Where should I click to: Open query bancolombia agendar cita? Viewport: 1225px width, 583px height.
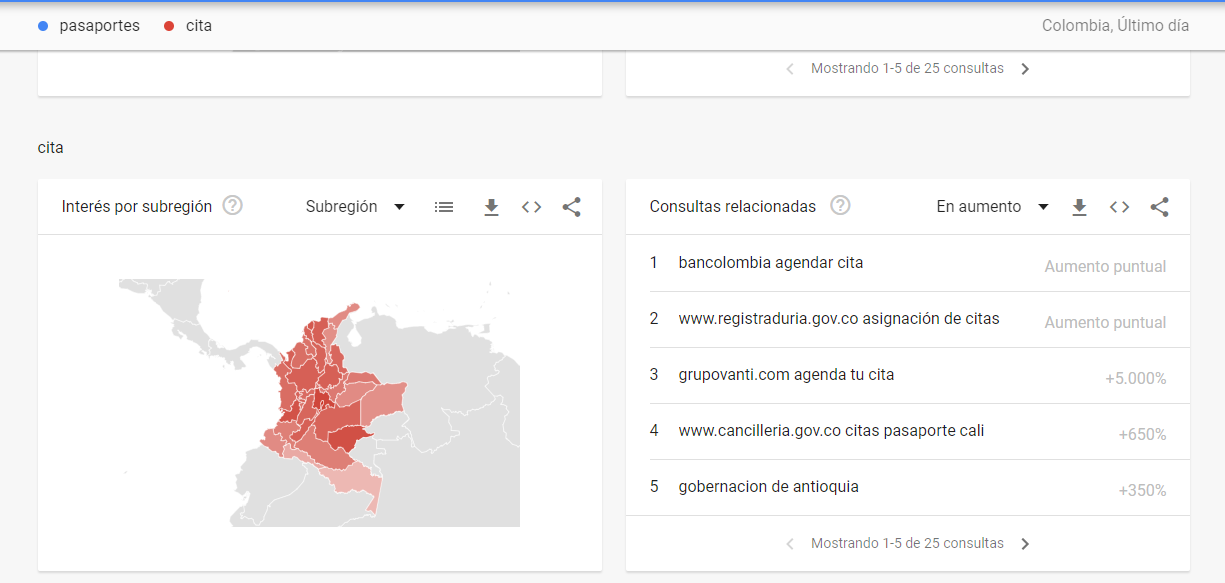770,263
